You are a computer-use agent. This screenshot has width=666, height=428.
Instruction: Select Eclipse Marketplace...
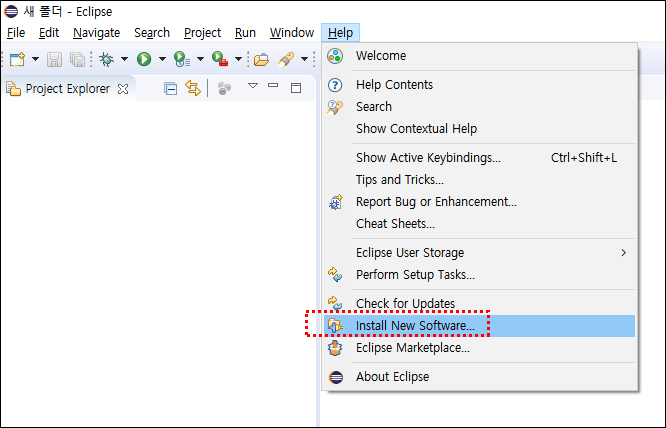pyautogui.click(x=480, y=348)
